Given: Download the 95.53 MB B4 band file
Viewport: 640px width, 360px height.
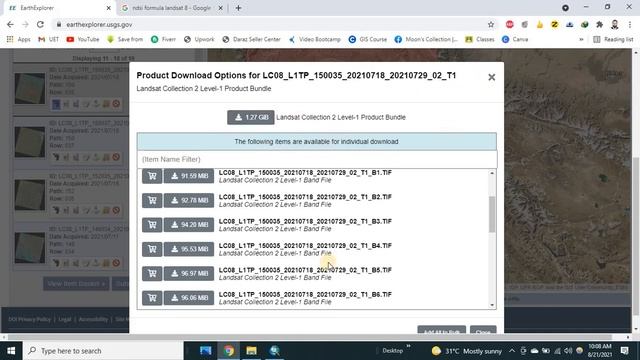Looking at the screenshot, I should click(x=189, y=249).
